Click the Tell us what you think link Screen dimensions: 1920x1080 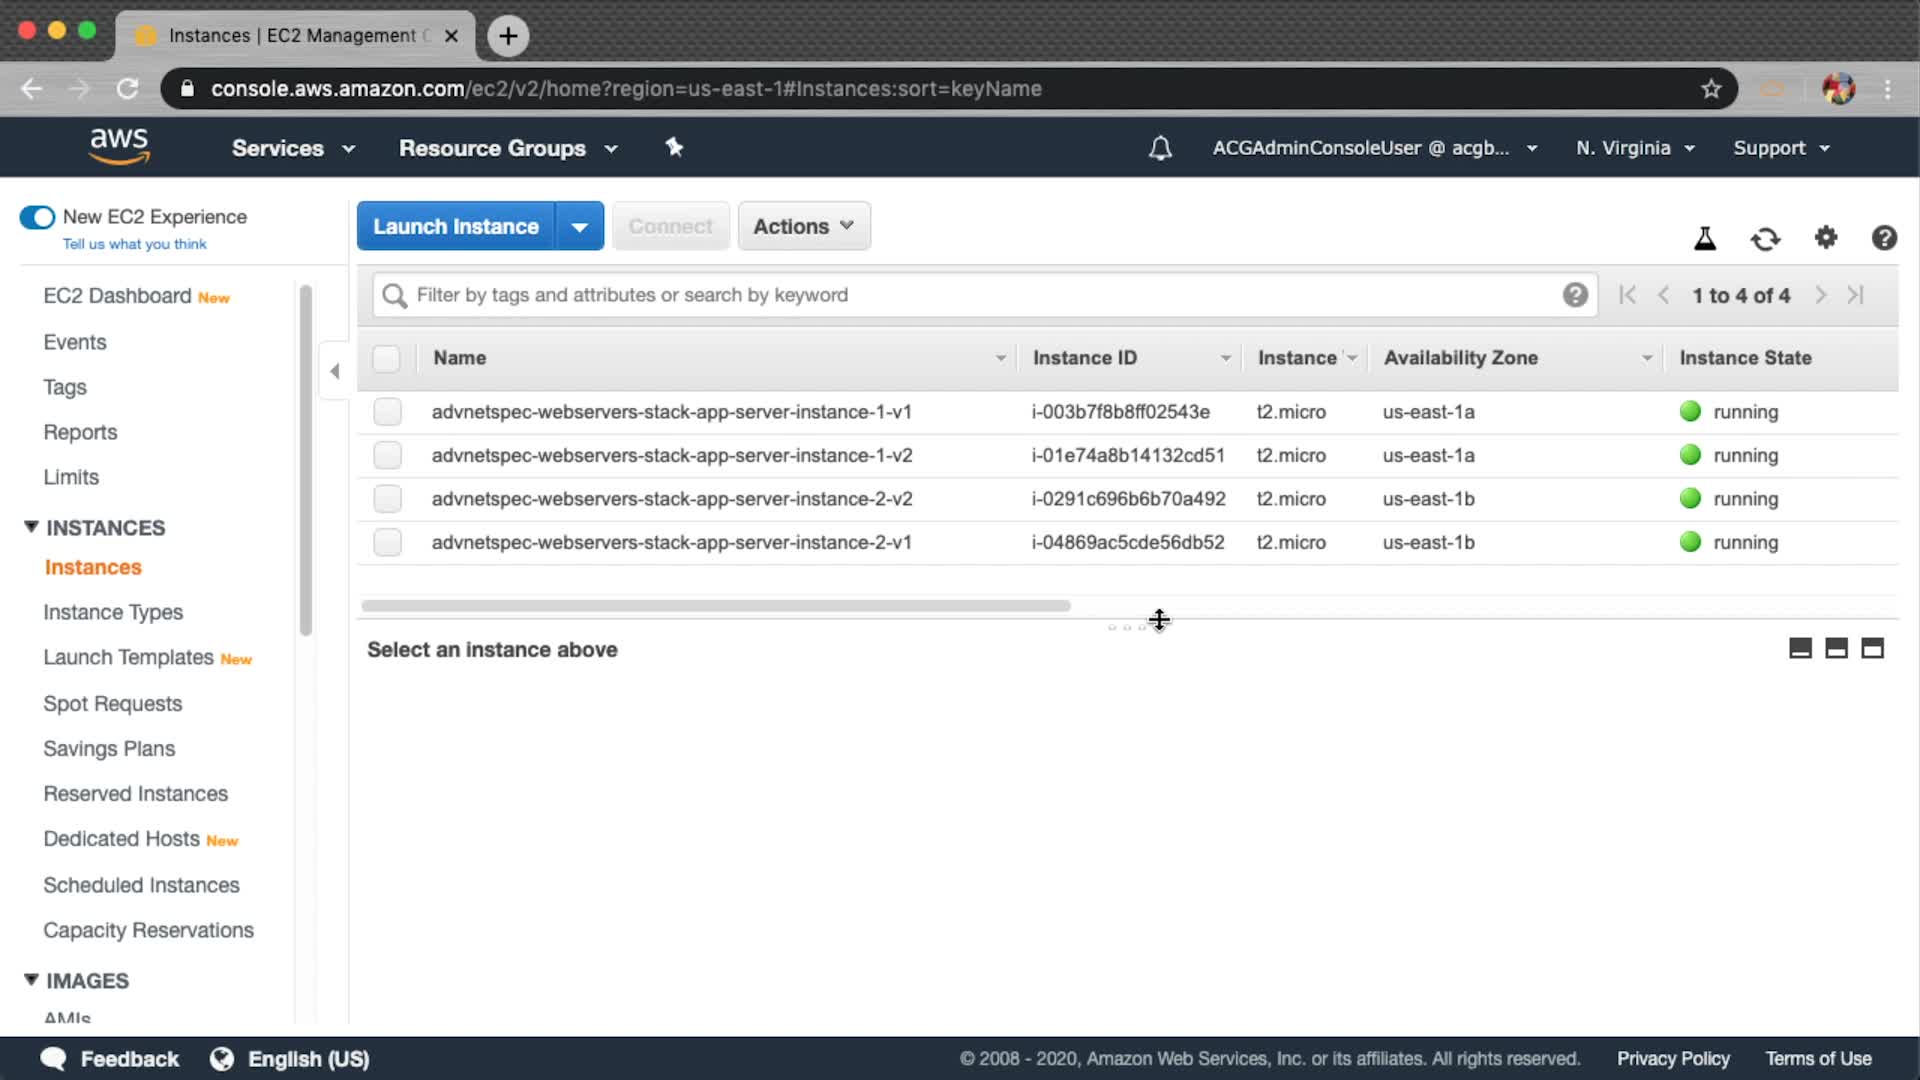pyautogui.click(x=134, y=244)
